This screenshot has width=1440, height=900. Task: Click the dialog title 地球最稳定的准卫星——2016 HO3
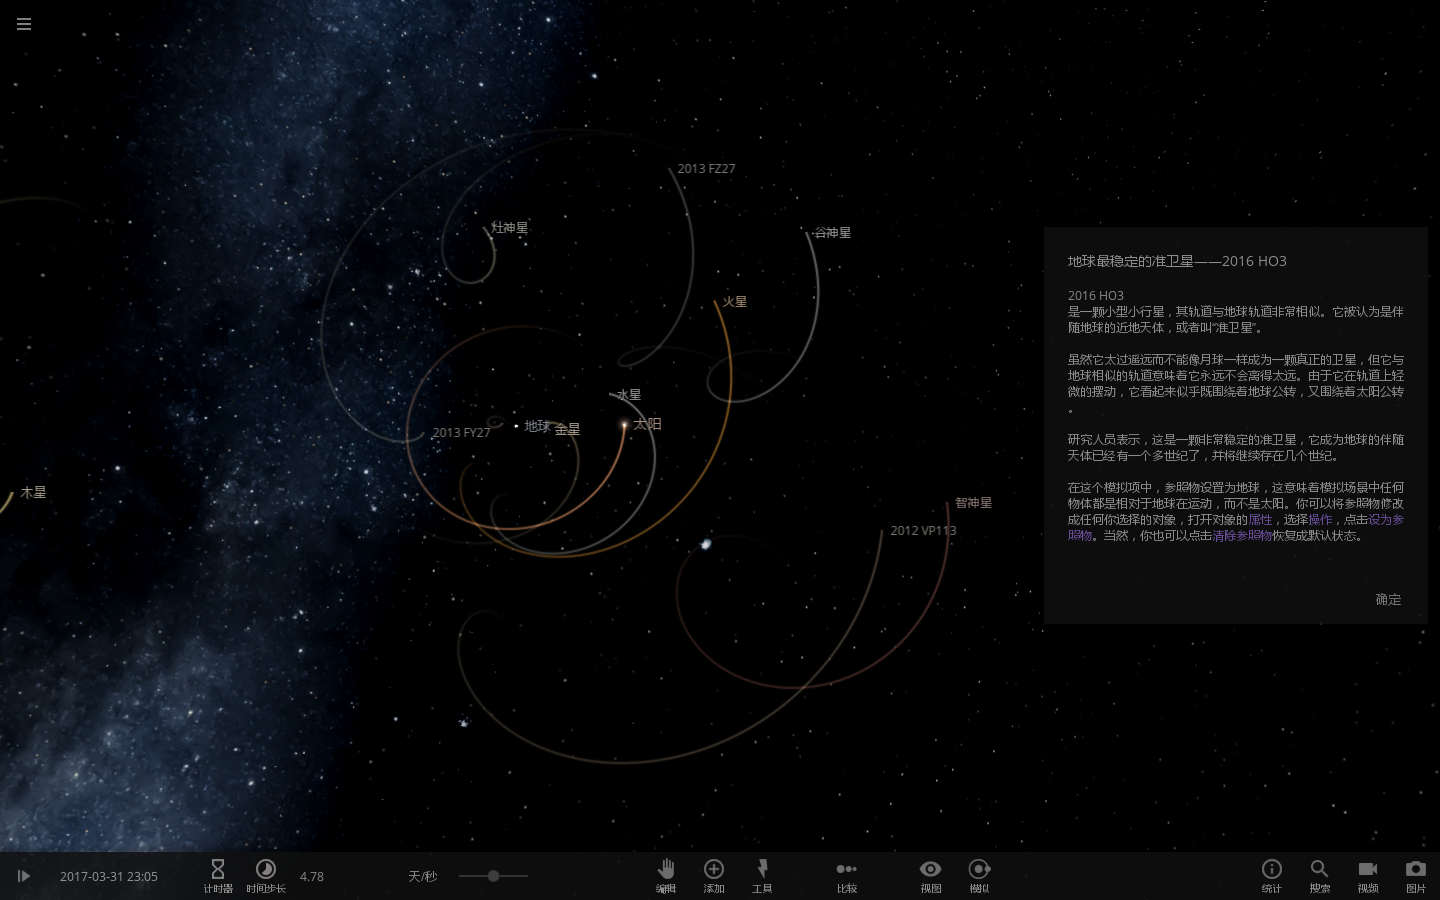click(x=1177, y=262)
